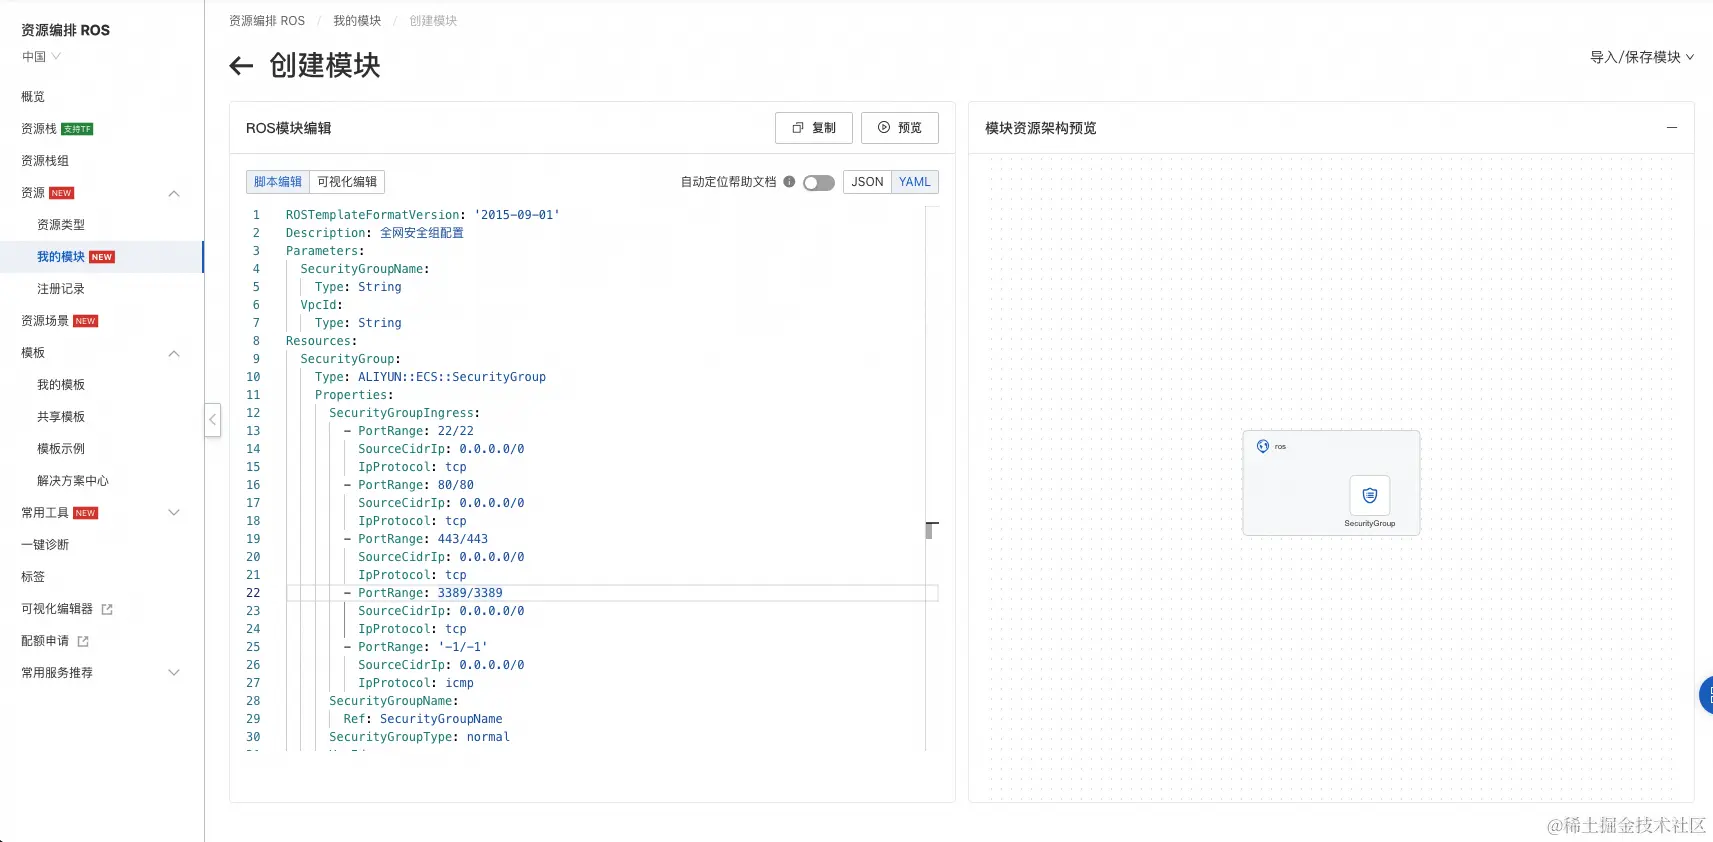The height and width of the screenshot is (842, 1713).
Task: Collapse the 模板 sidebar section
Action: pos(174,353)
